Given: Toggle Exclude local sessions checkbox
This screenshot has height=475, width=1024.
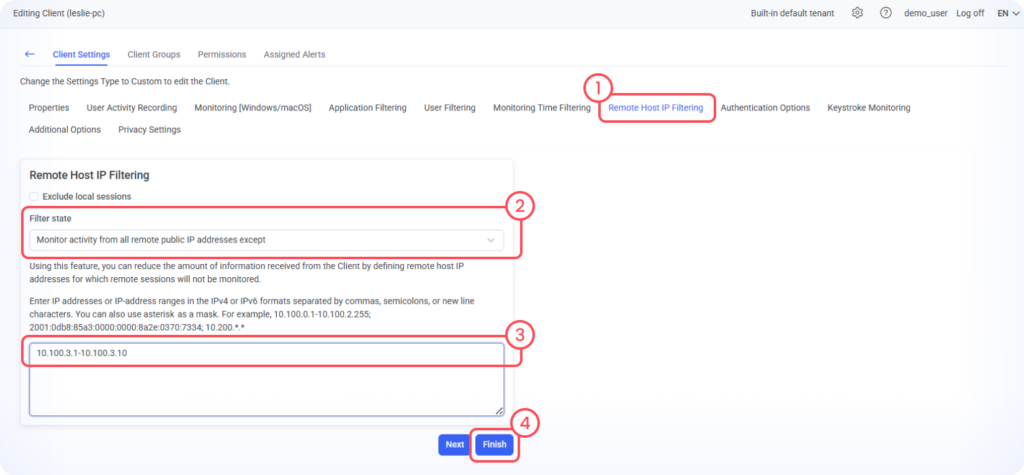Looking at the screenshot, I should [35, 196].
